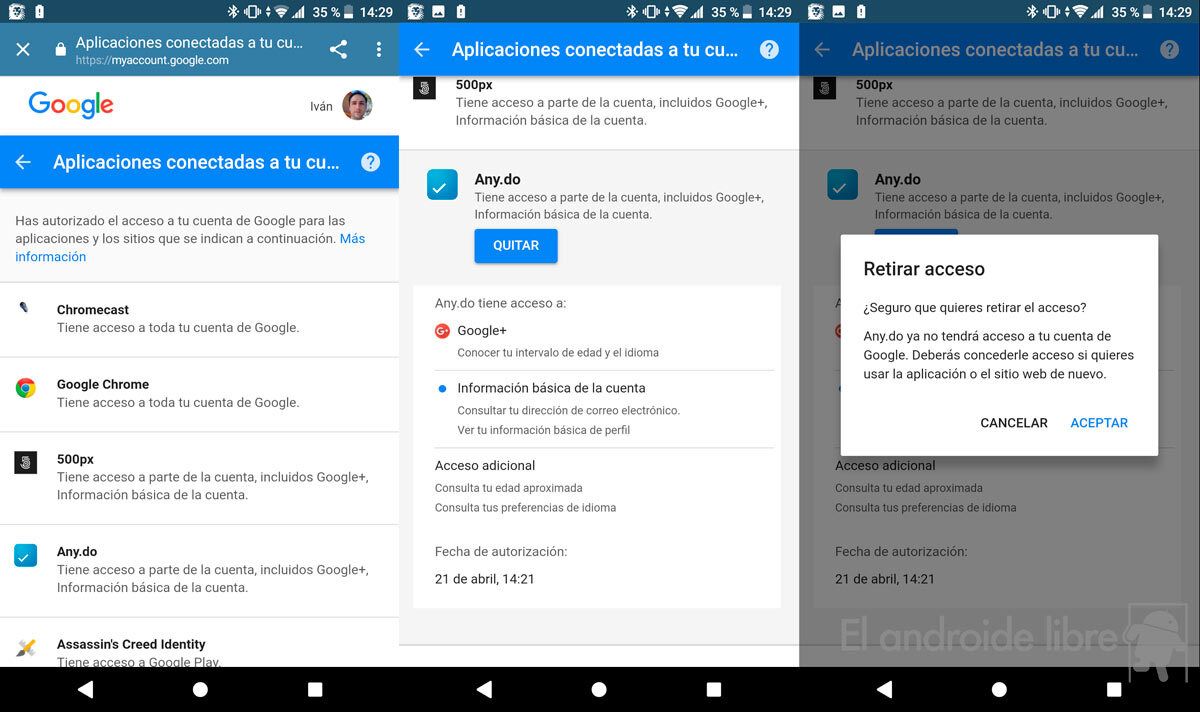Tap the Assassin's Creed Identity app icon
Viewport: 1200px width, 712px height.
[x=26, y=648]
